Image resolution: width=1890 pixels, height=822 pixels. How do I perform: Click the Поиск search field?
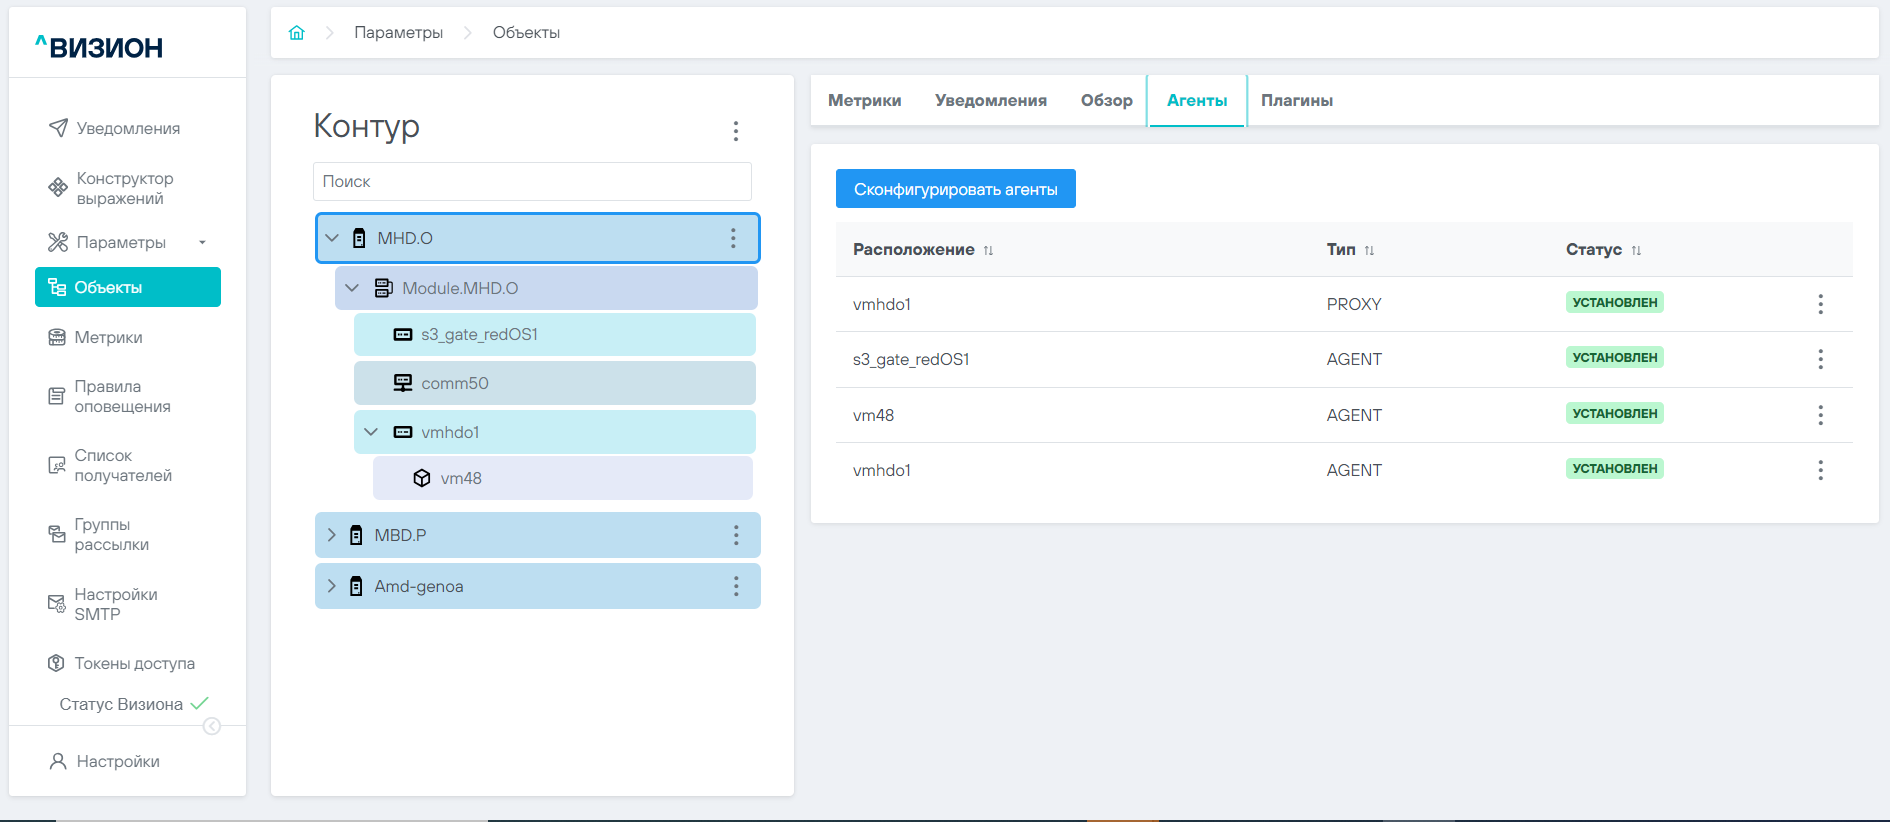pos(532,181)
